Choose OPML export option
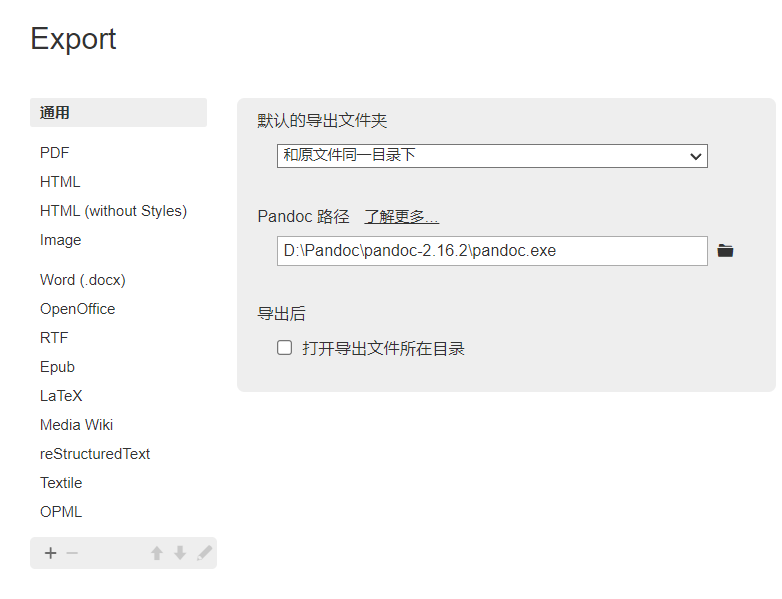The width and height of the screenshot is (782, 599). tap(61, 512)
